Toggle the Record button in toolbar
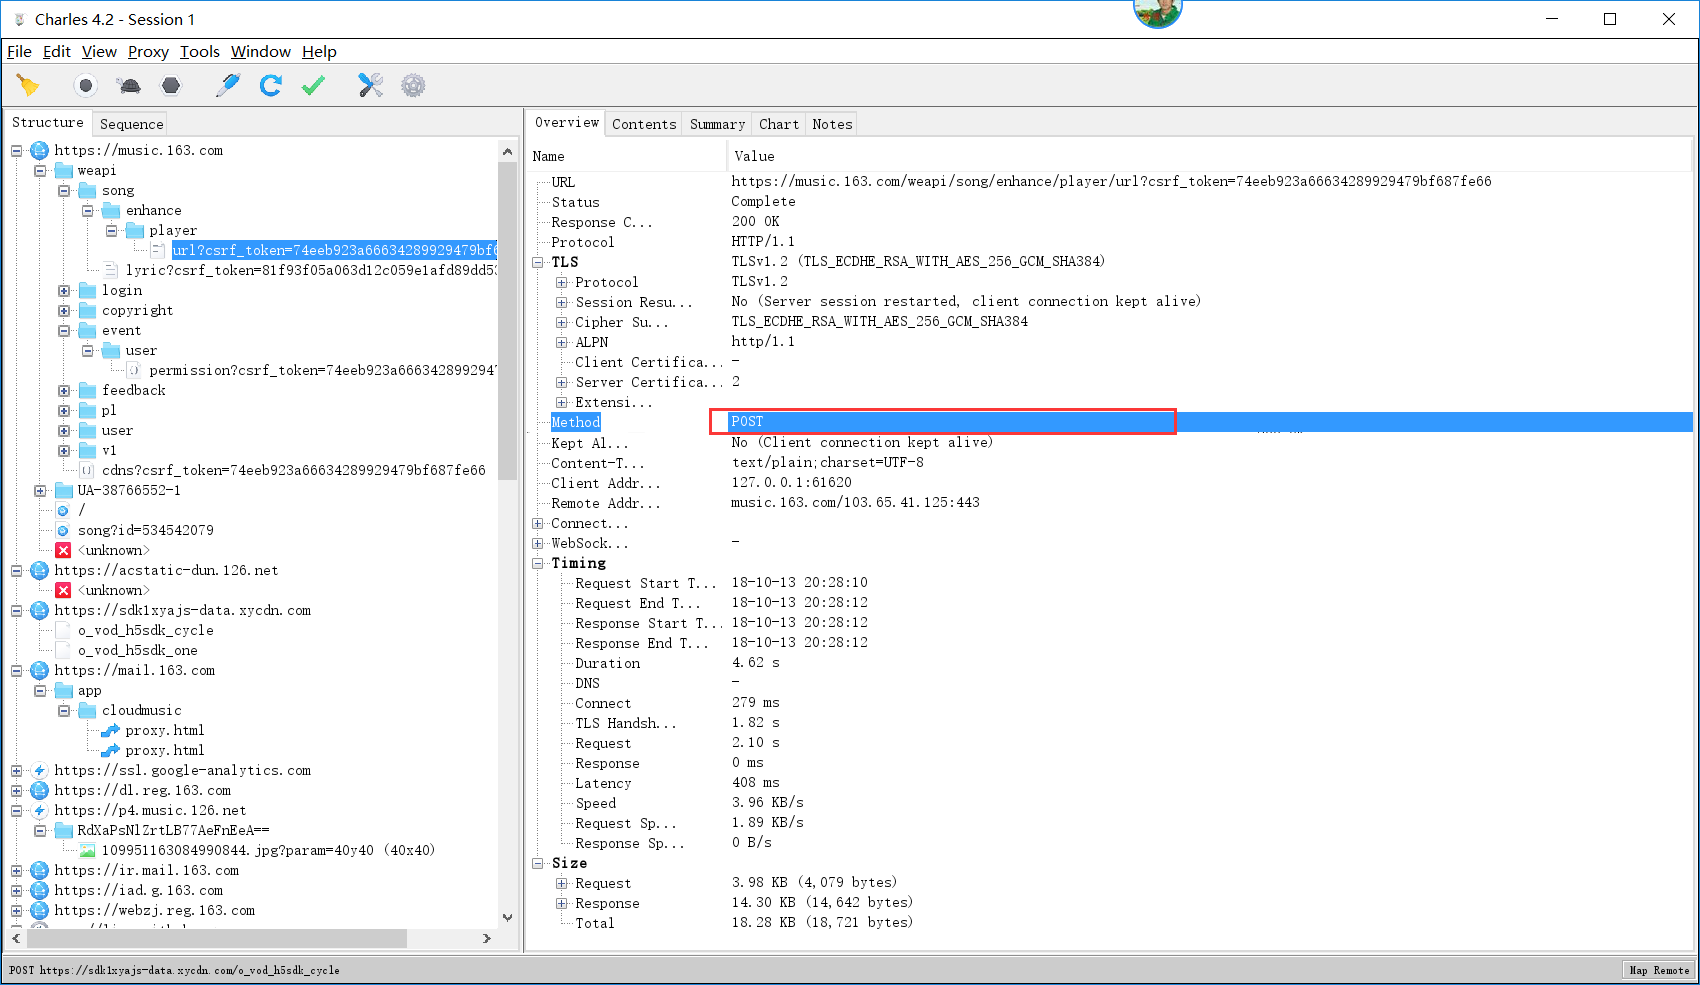1700x985 pixels. [86, 86]
